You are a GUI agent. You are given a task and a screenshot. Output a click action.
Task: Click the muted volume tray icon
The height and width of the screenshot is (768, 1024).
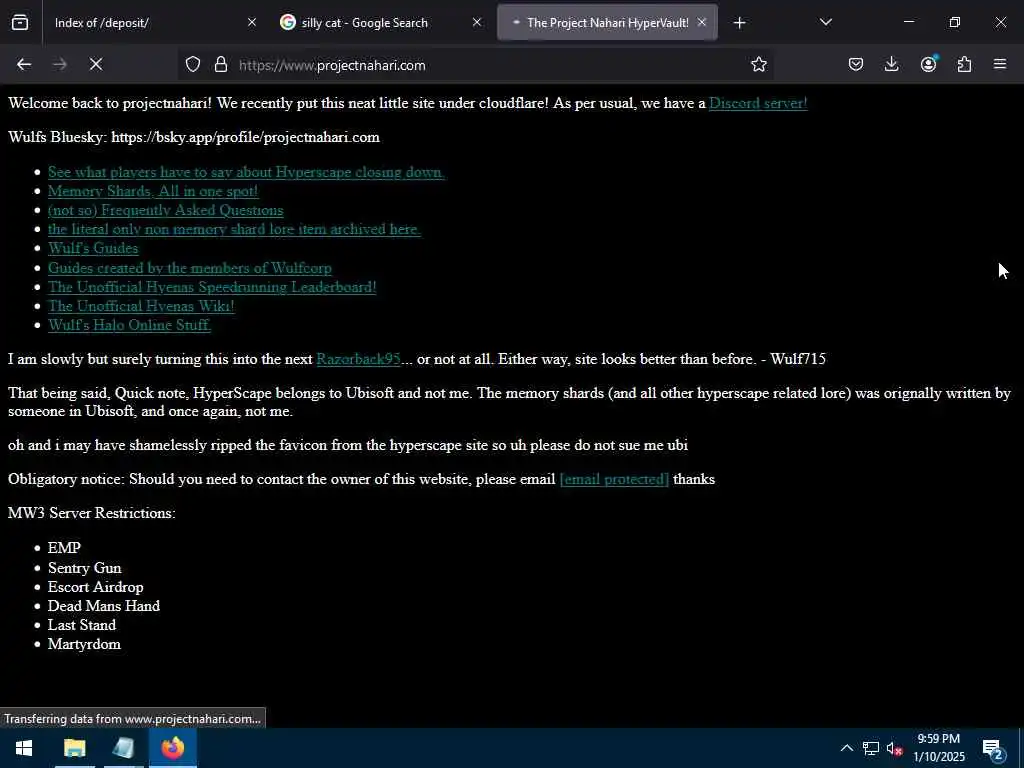(894, 748)
